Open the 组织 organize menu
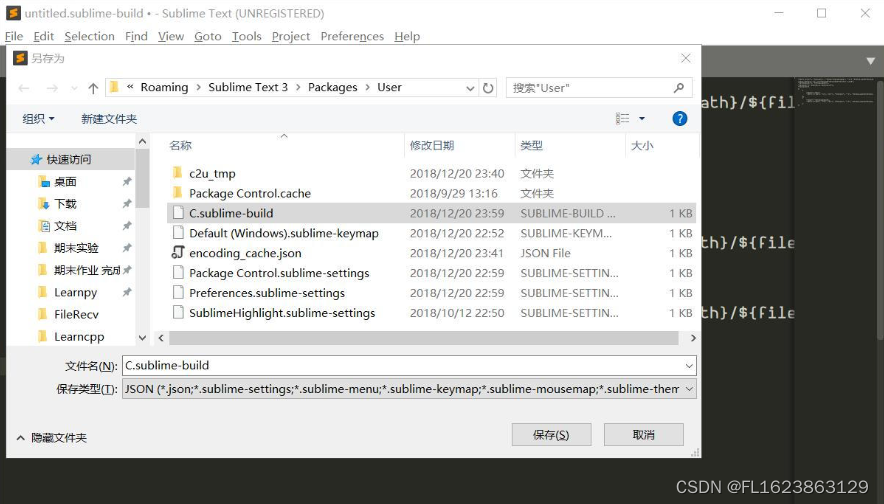The height and width of the screenshot is (504, 884). click(x=38, y=119)
